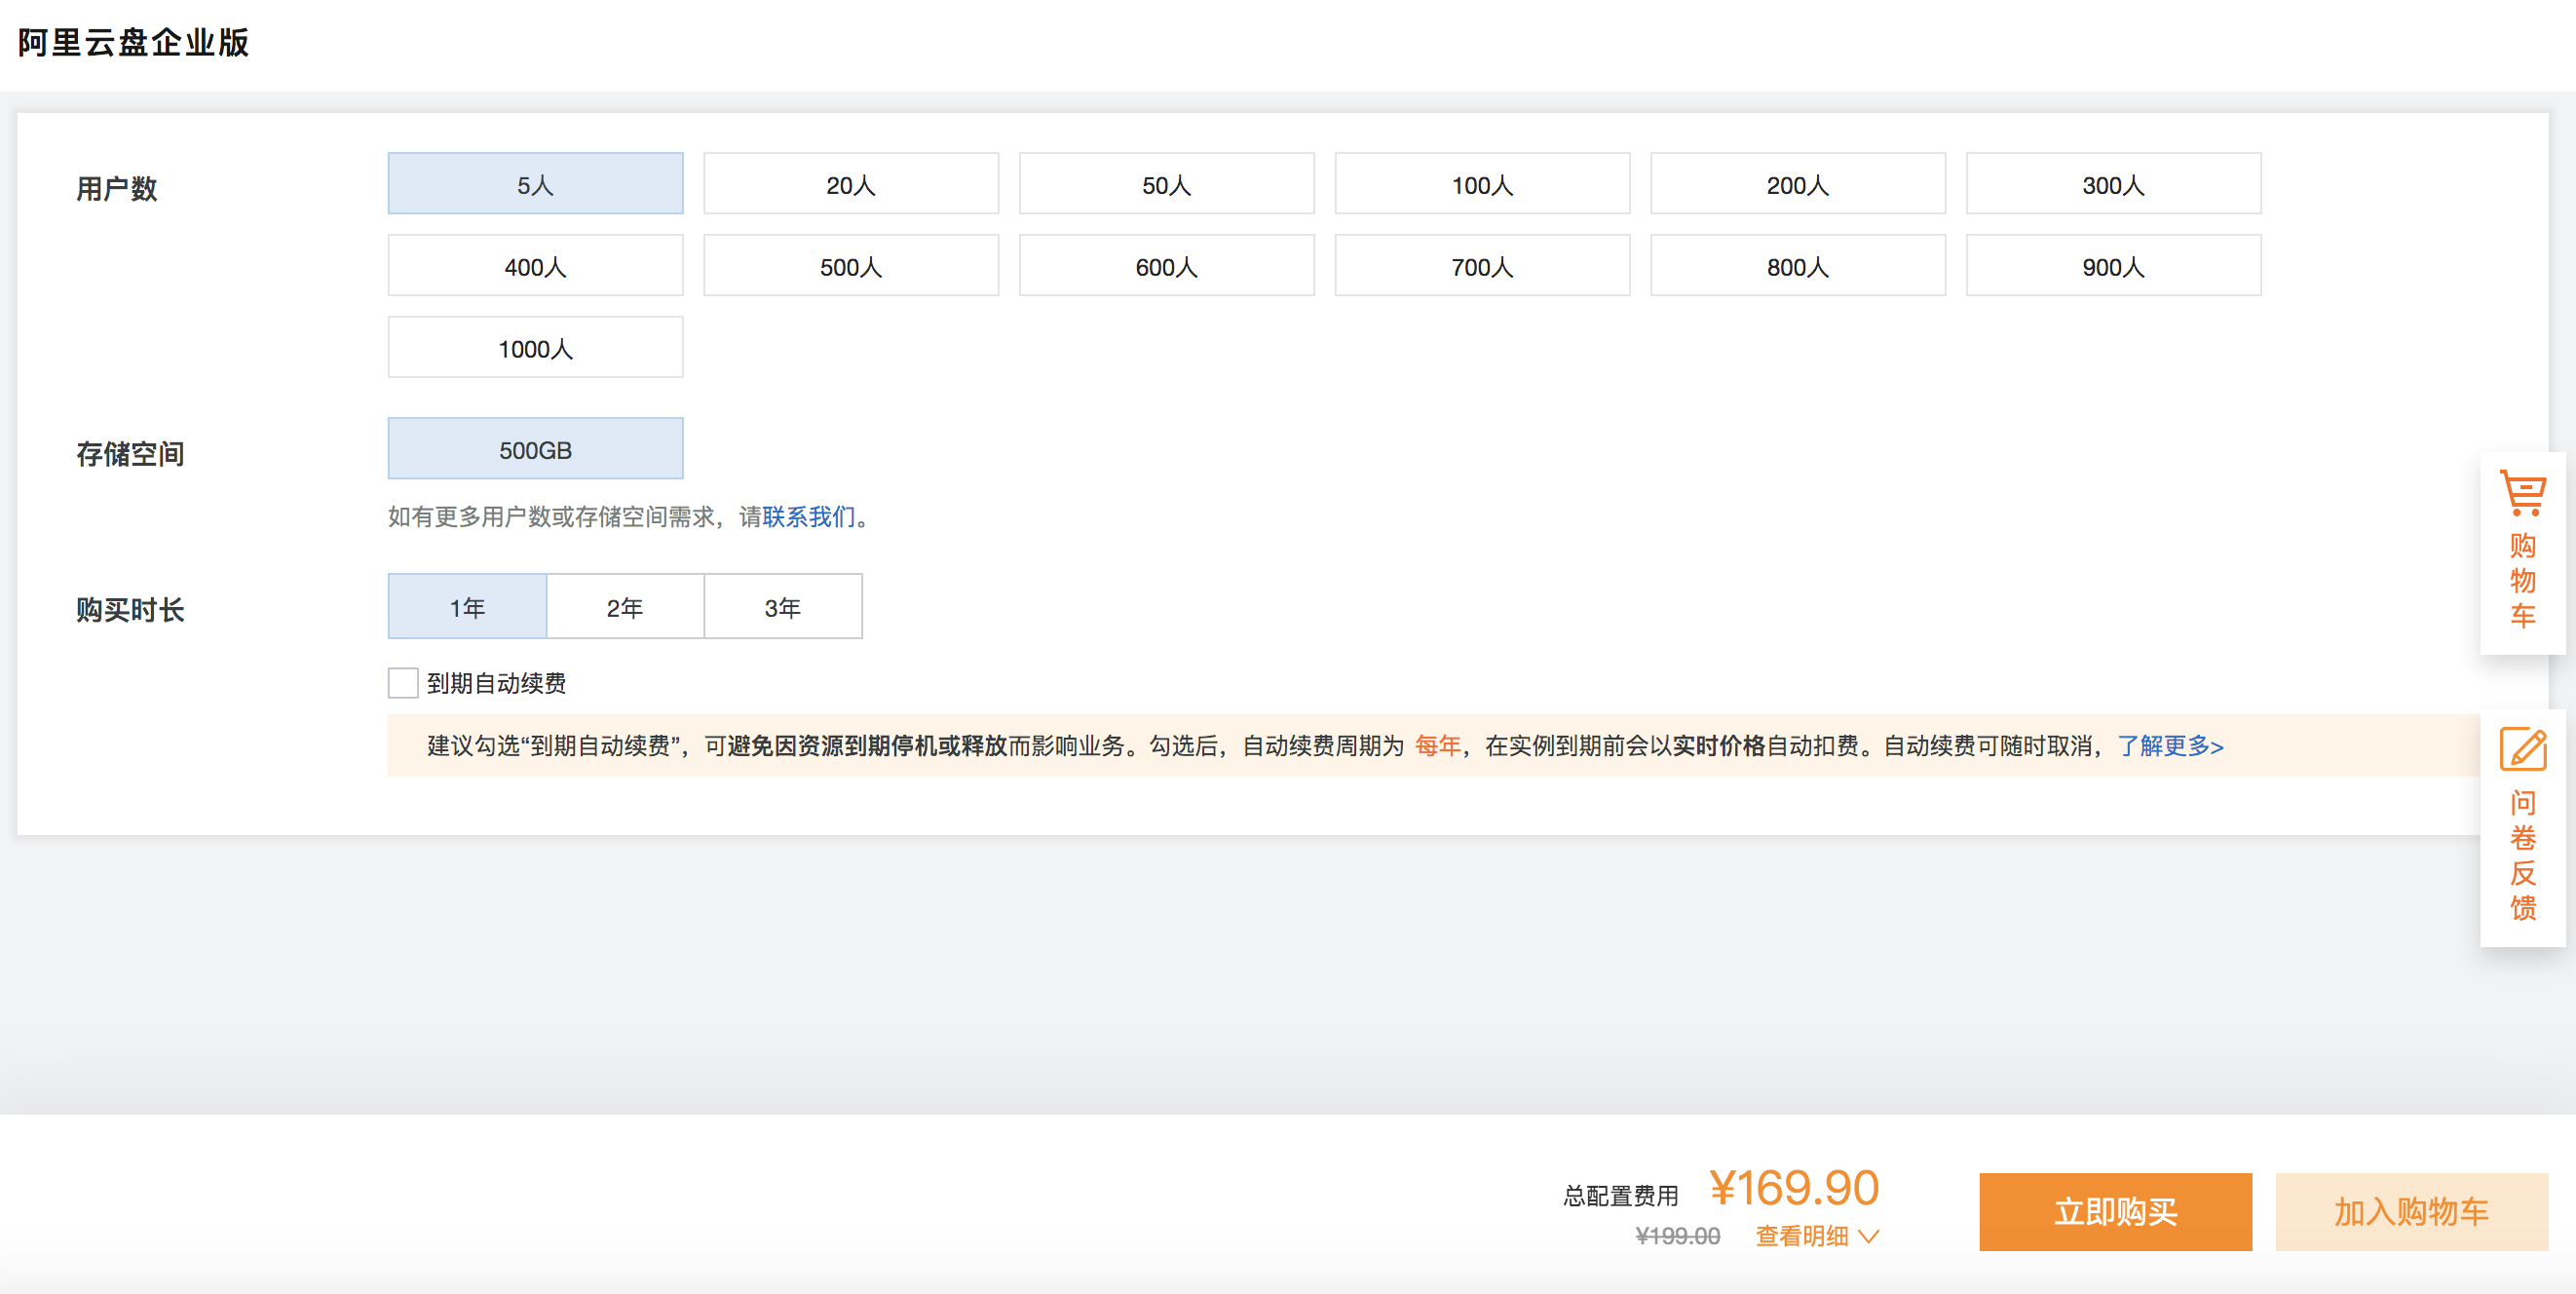
Task: Open the 联系我们 link
Action: click(809, 517)
